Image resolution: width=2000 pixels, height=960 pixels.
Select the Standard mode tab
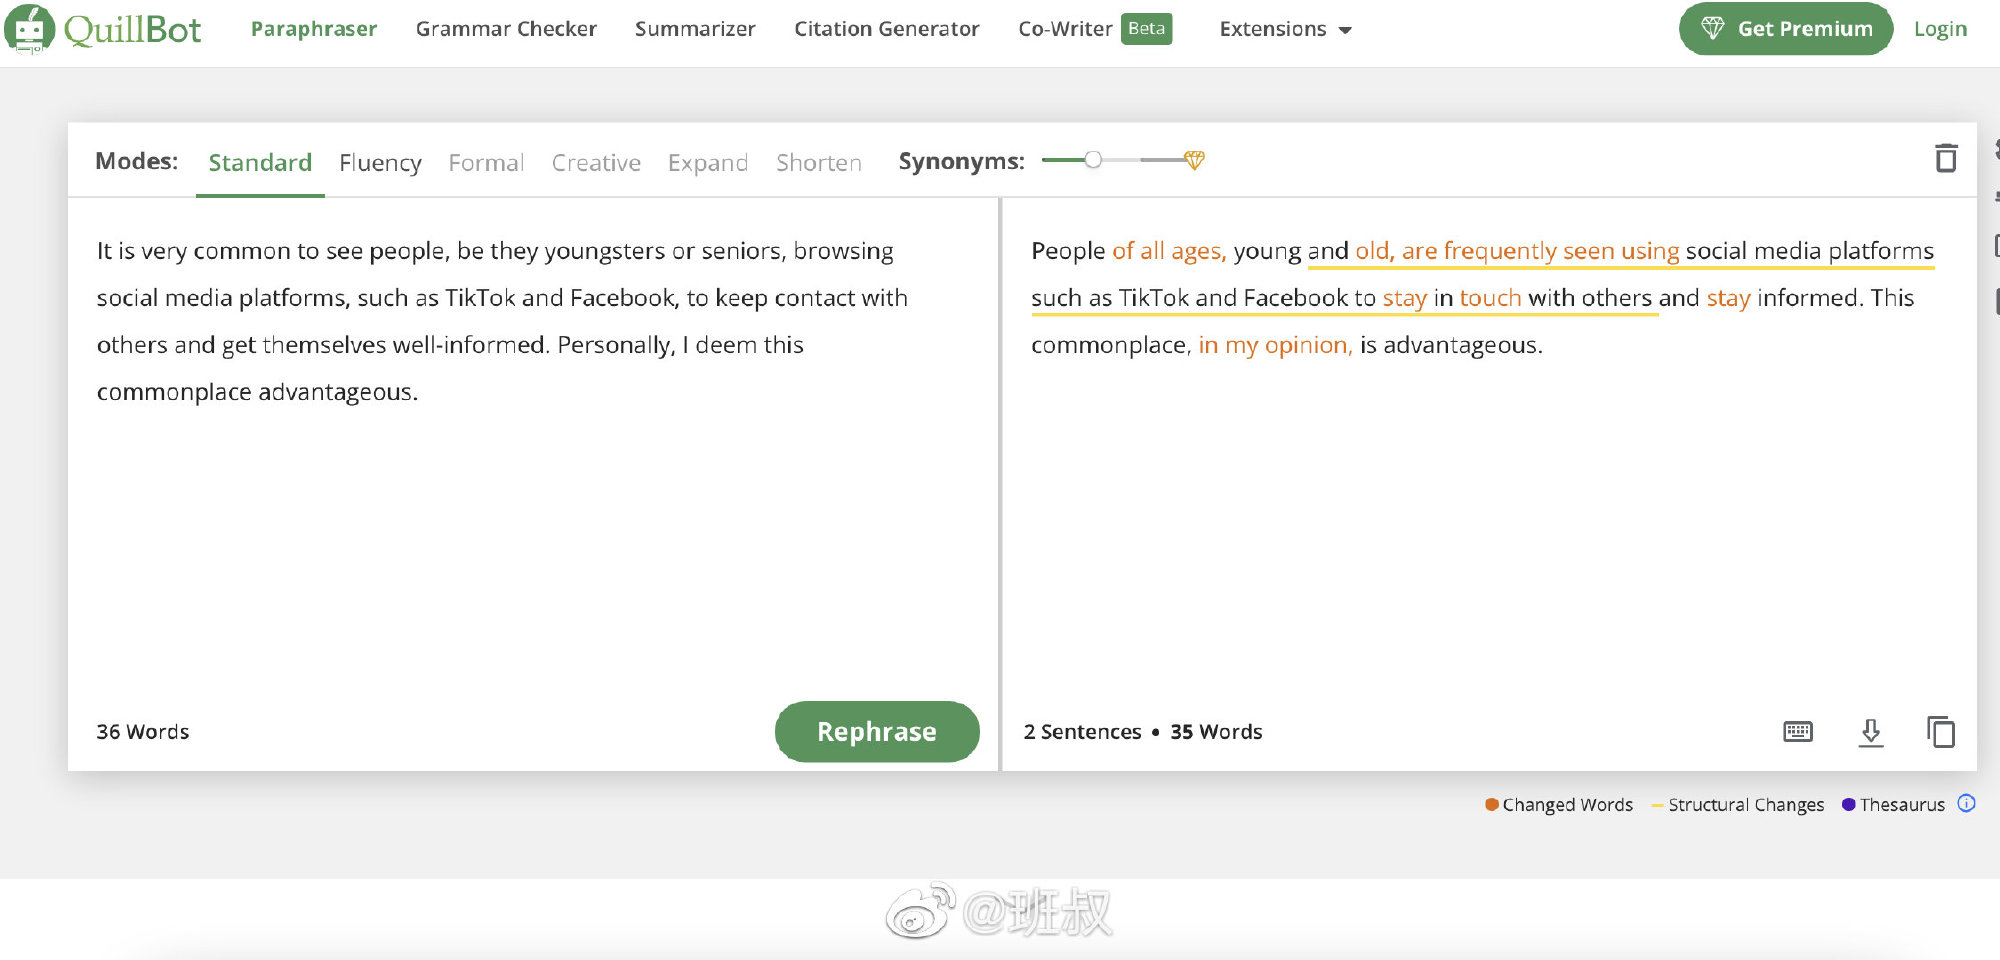tap(260, 162)
